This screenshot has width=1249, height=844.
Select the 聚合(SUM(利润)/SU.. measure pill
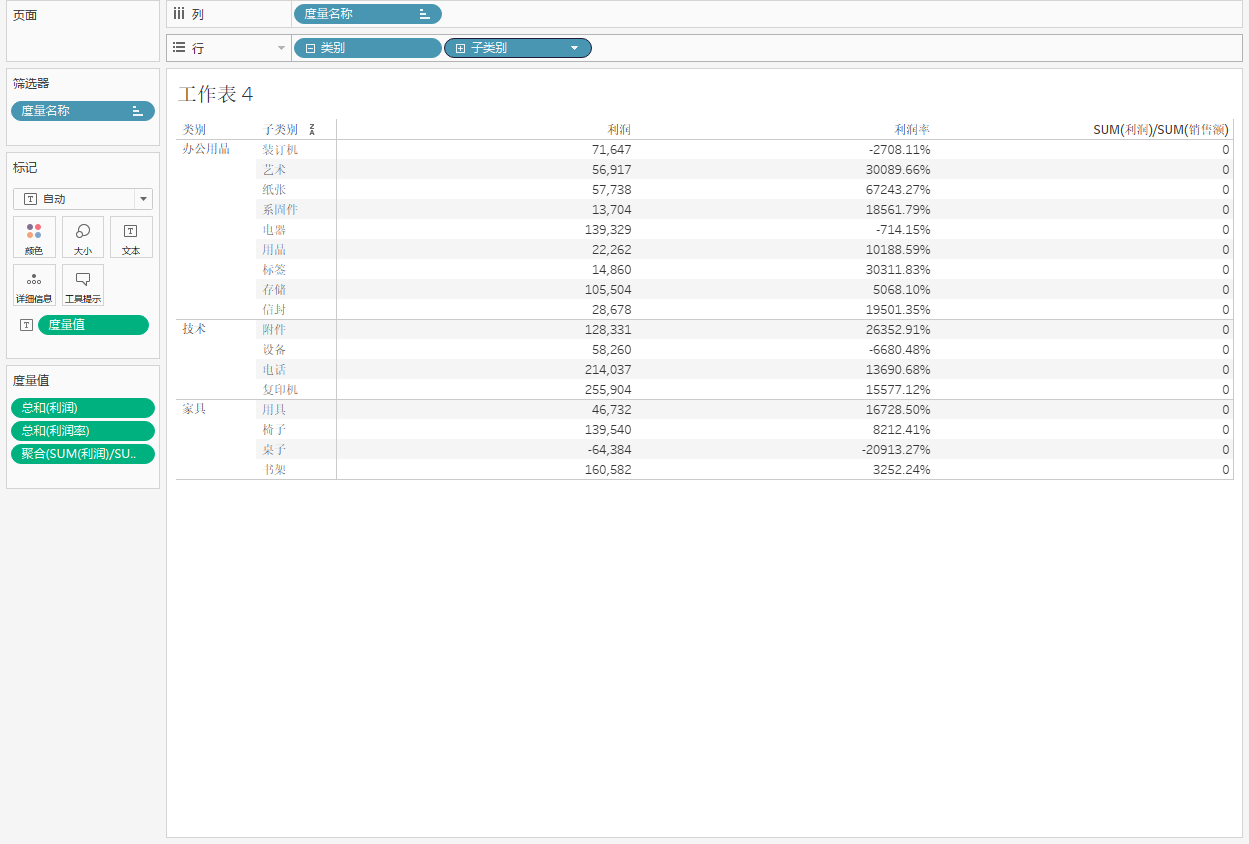point(83,454)
